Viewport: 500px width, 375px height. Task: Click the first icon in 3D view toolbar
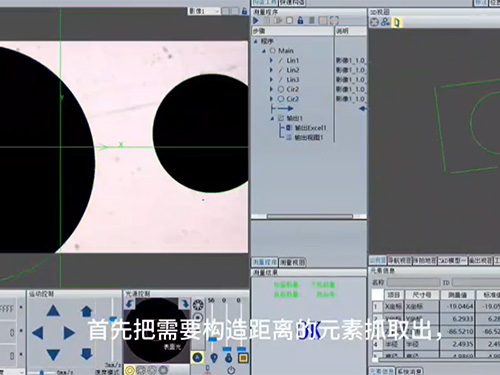coord(375,22)
